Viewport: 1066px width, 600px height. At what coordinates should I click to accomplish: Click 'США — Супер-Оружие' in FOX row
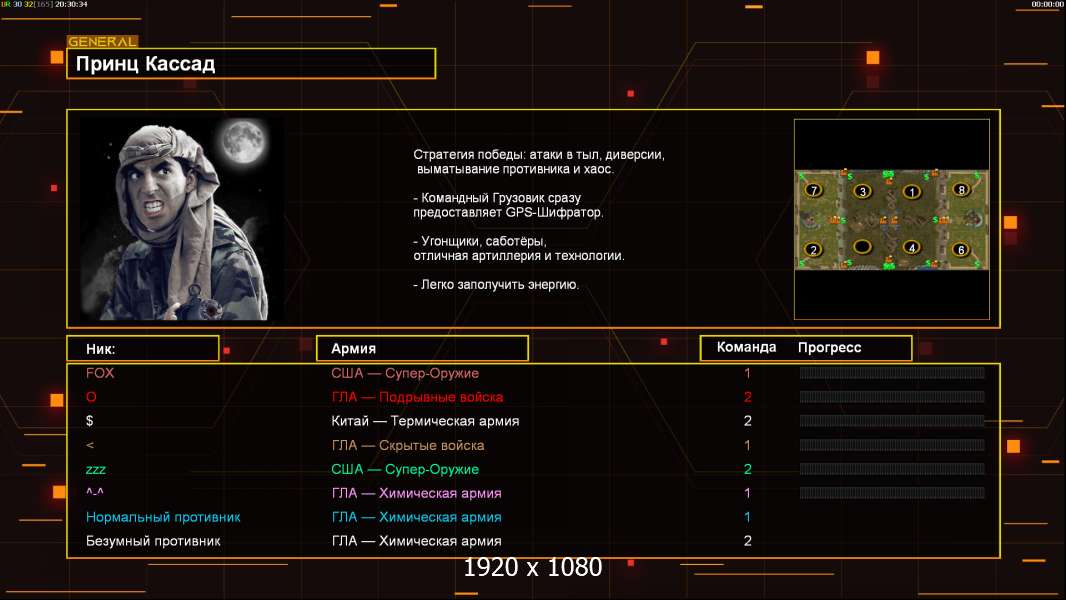coord(405,373)
